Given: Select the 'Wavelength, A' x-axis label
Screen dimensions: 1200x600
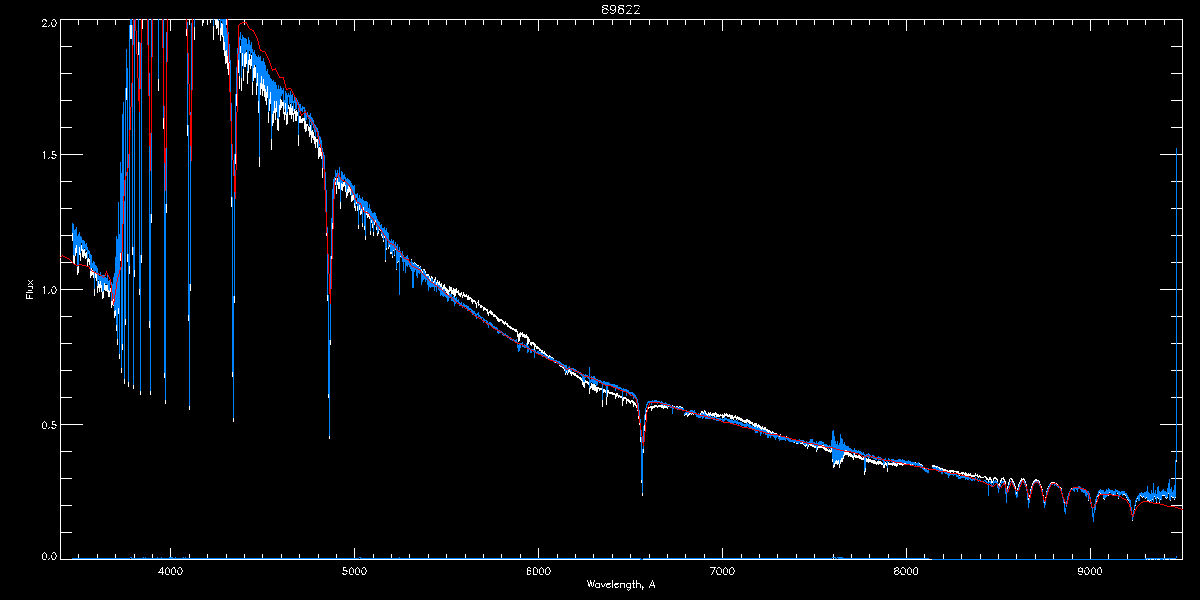Looking at the screenshot, I should coord(621,584).
